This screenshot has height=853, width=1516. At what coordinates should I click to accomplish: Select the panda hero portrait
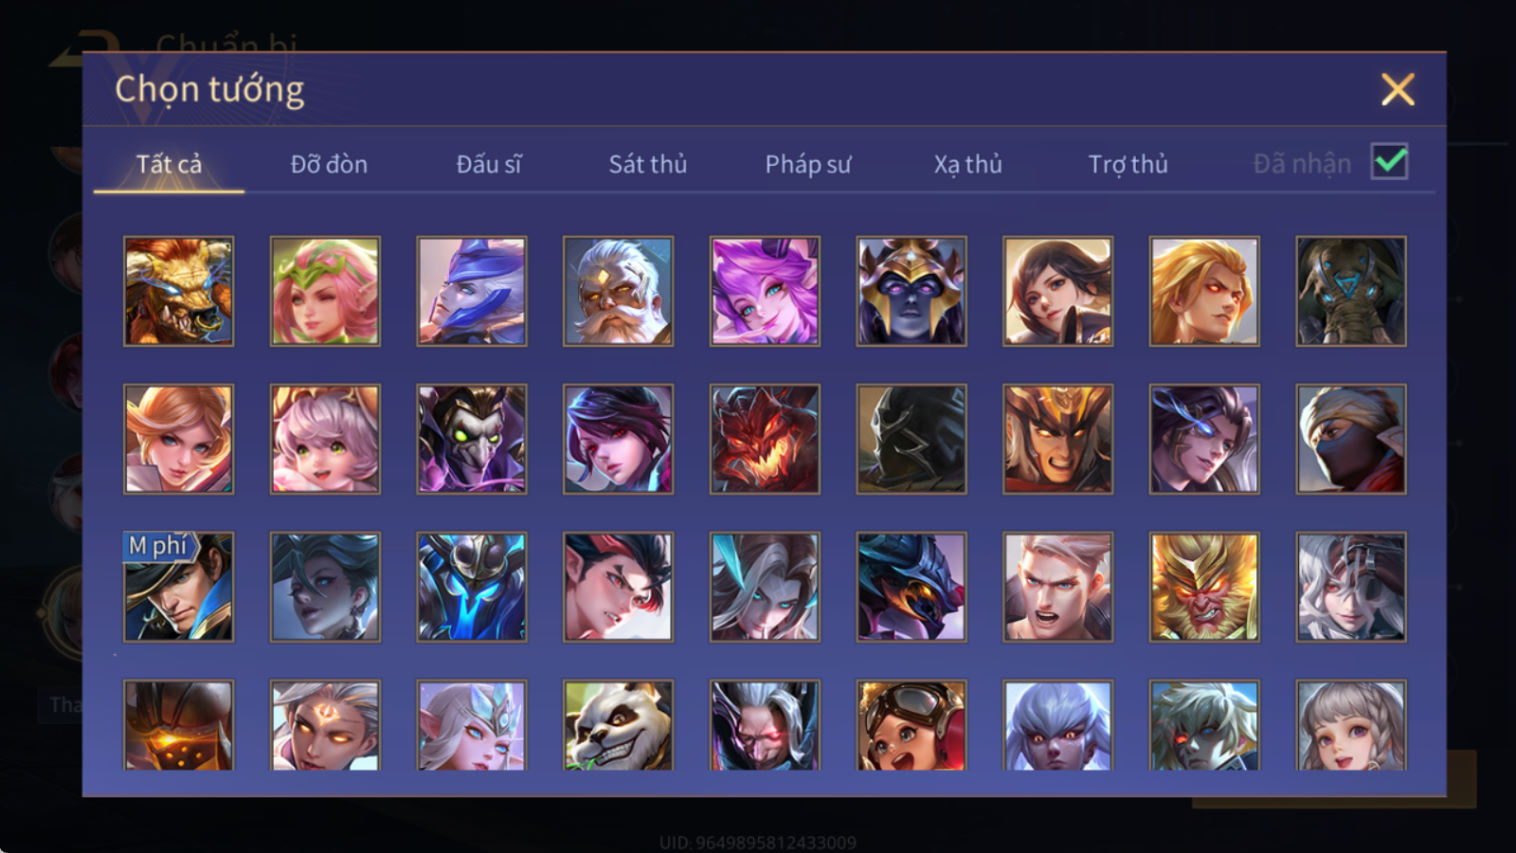pyautogui.click(x=618, y=726)
